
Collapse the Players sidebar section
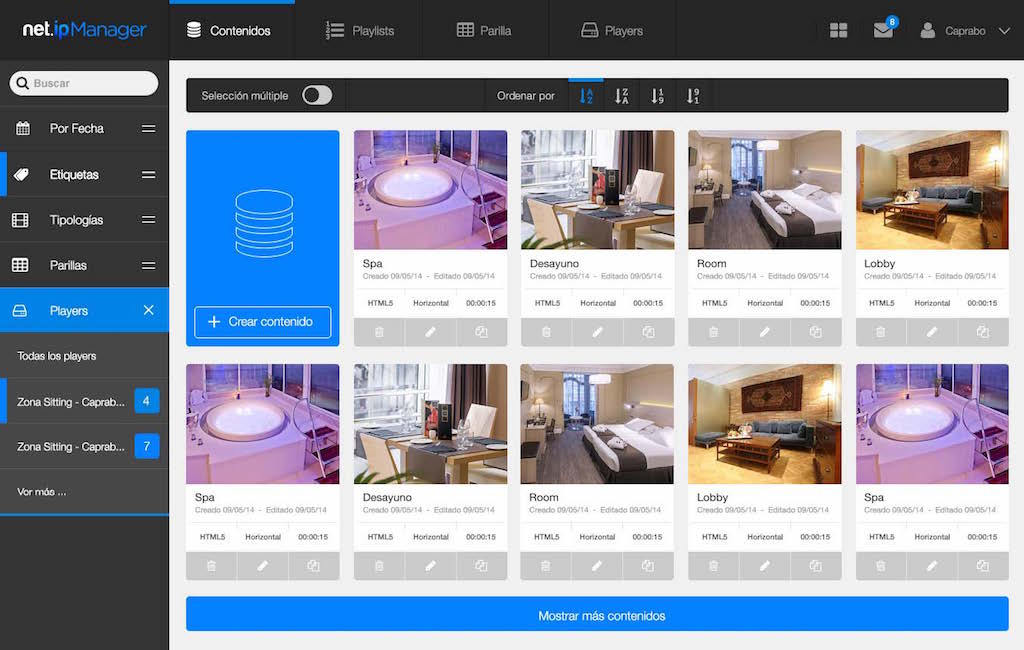coord(148,311)
